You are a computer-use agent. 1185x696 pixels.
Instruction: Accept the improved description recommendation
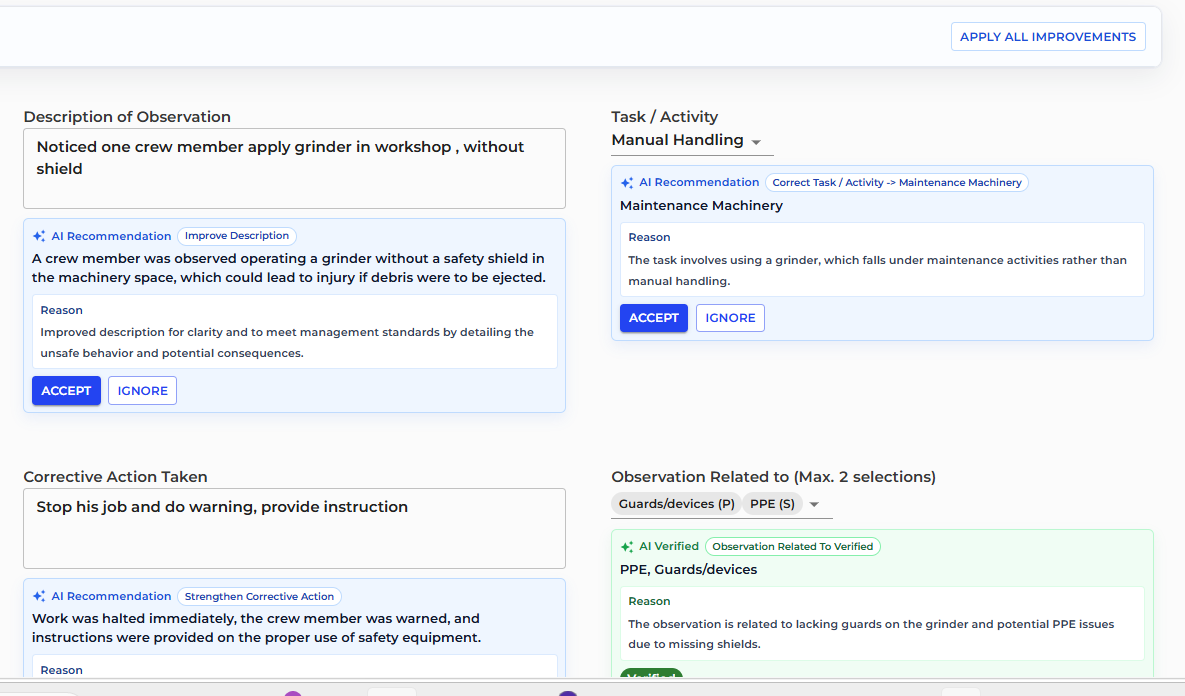[66, 391]
